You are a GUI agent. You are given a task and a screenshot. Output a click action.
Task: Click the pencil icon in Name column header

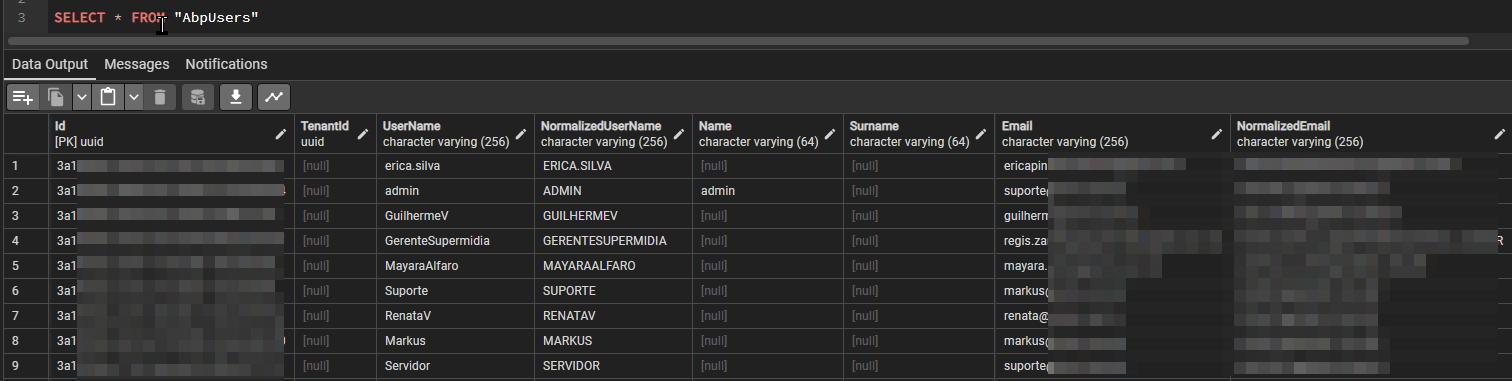pyautogui.click(x=831, y=134)
